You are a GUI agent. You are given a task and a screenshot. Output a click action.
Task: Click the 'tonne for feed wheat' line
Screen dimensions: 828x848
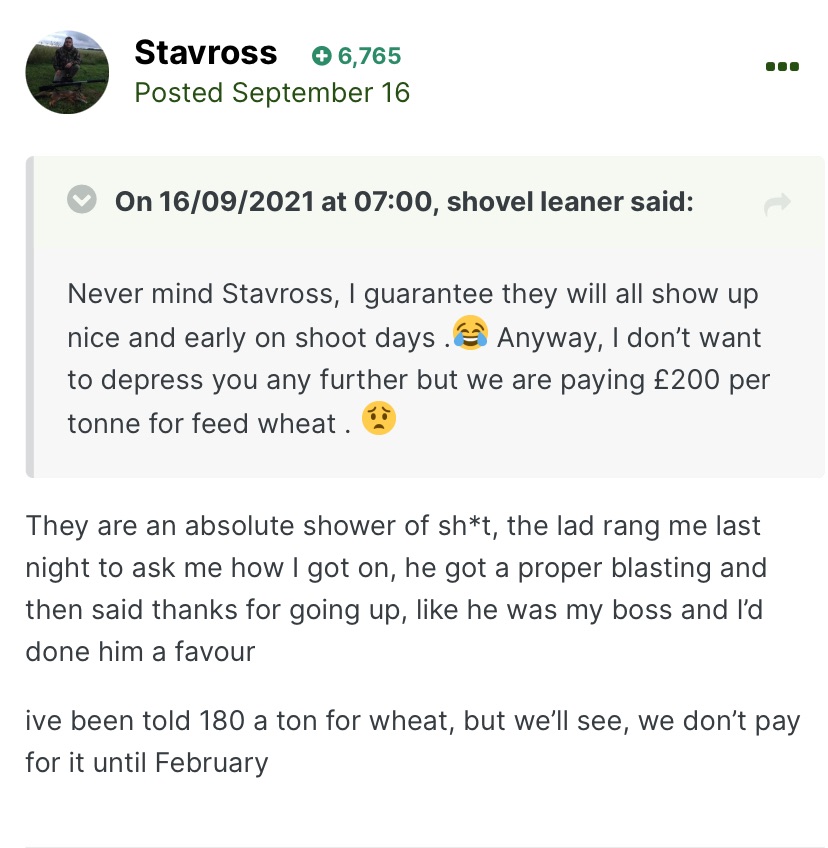(209, 423)
